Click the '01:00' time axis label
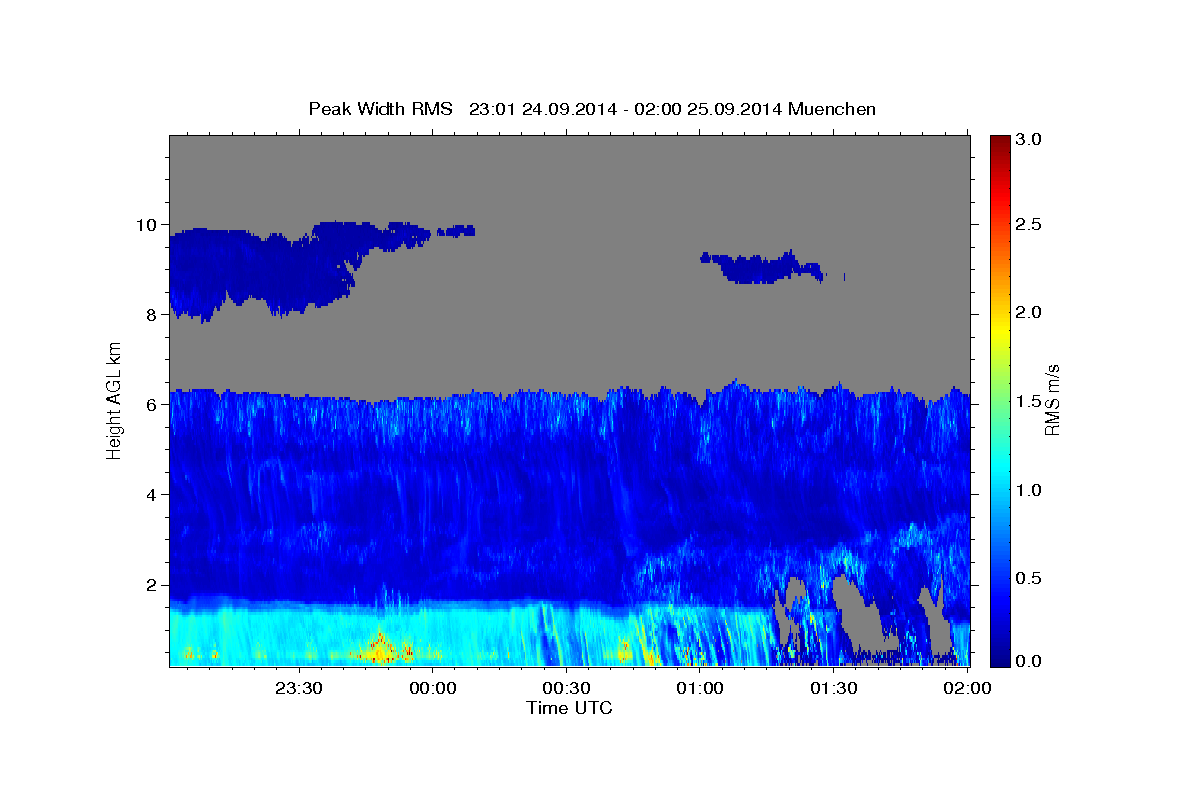 pyautogui.click(x=700, y=688)
